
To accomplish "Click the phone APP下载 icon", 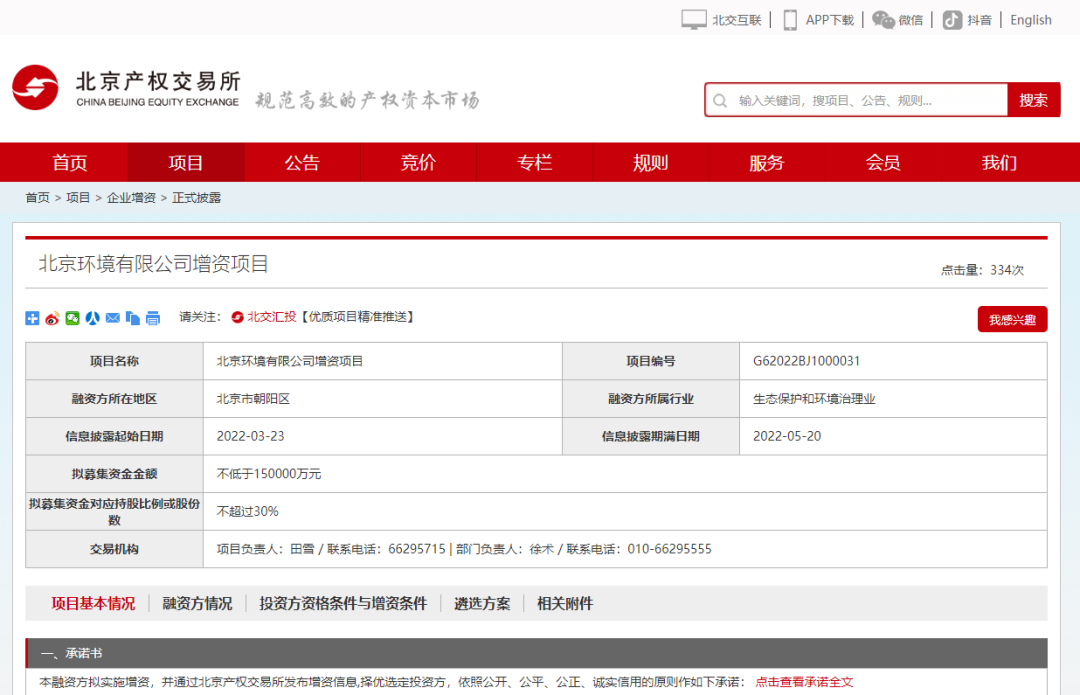I will (x=790, y=20).
